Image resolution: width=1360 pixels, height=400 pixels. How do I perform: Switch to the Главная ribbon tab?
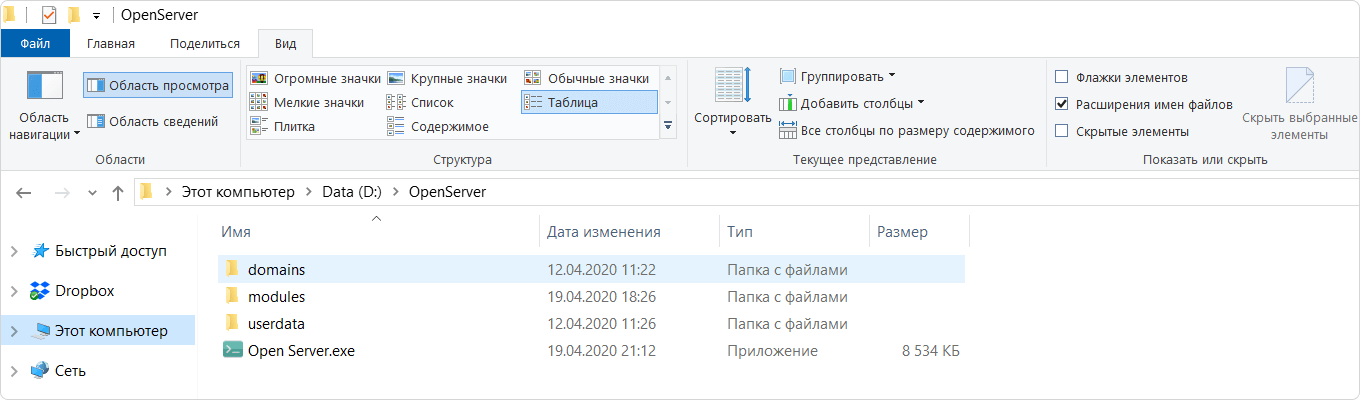click(110, 43)
